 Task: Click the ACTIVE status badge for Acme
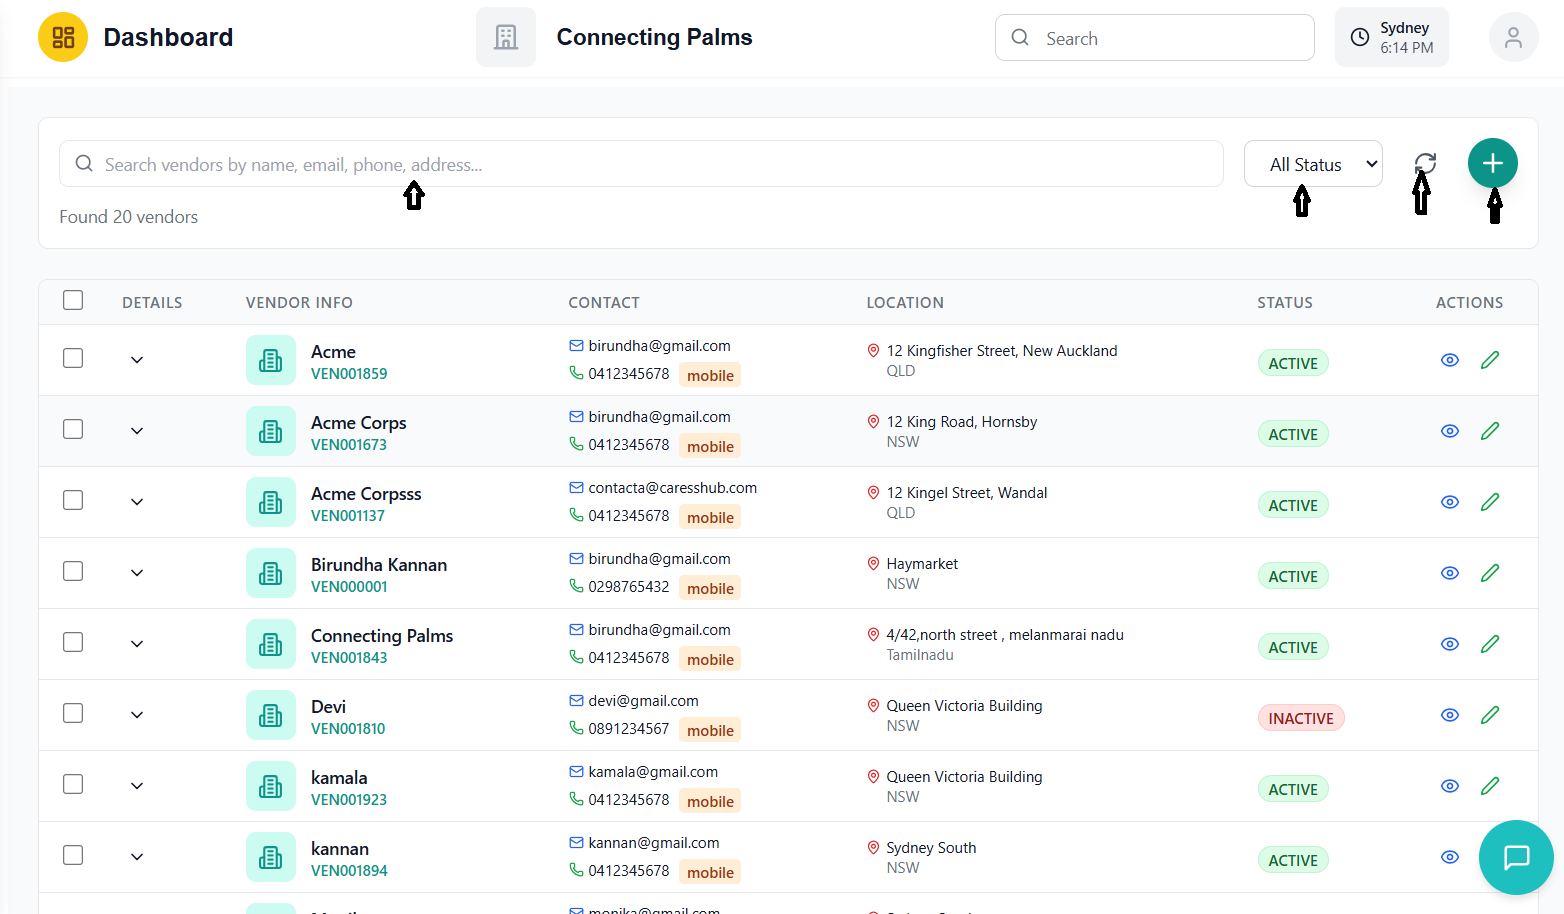click(x=1293, y=362)
